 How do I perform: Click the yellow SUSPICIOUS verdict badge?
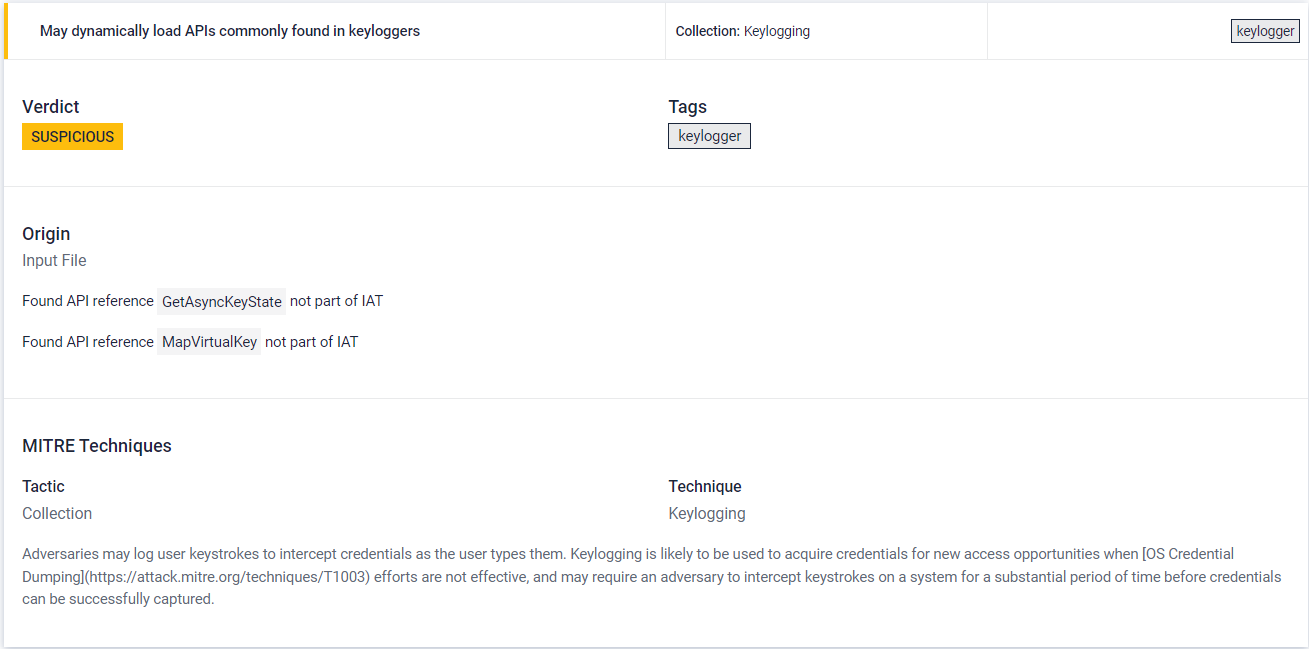pos(72,137)
